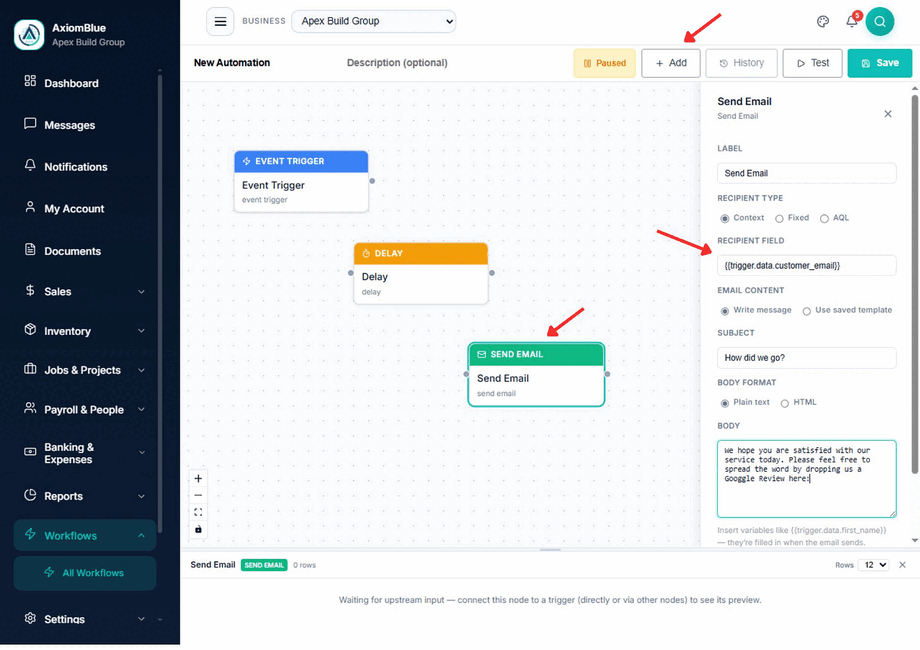
Task: Click the Send Email node envelope icon
Action: tap(482, 354)
